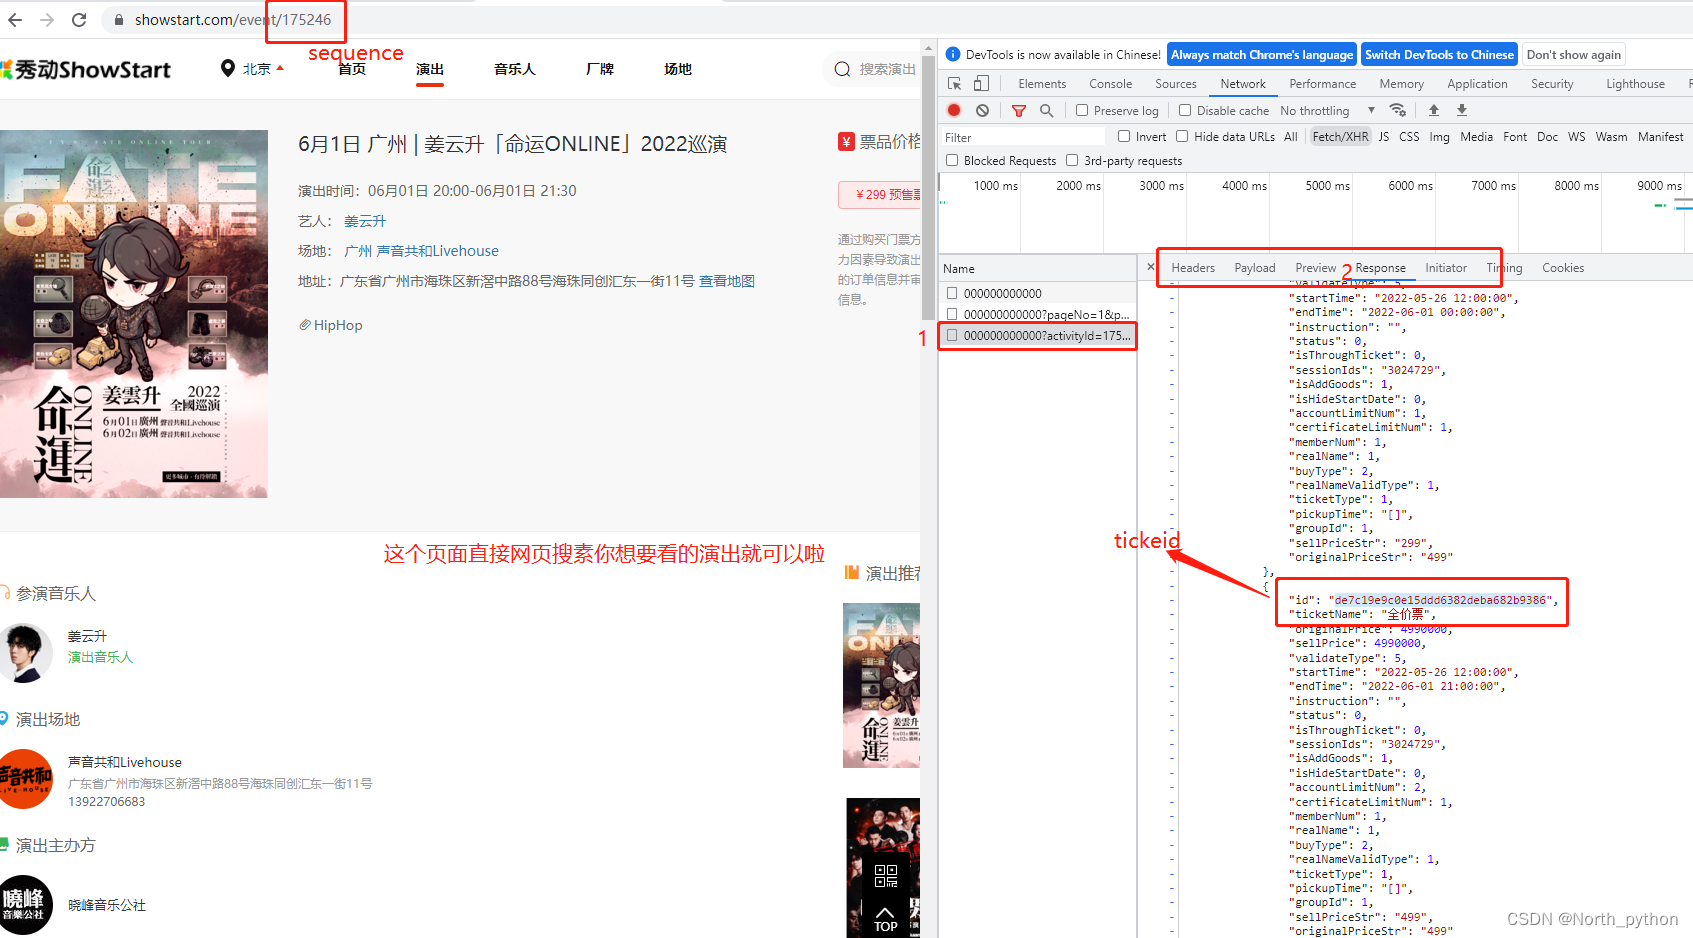Screen dimensions: 1693x938
Task: Click Always match Chrome's language button
Action: 1262,55
